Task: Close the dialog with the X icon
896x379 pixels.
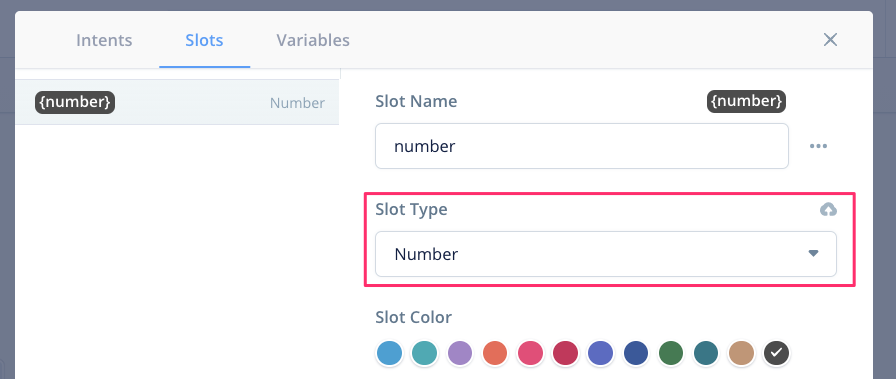Action: tap(830, 39)
